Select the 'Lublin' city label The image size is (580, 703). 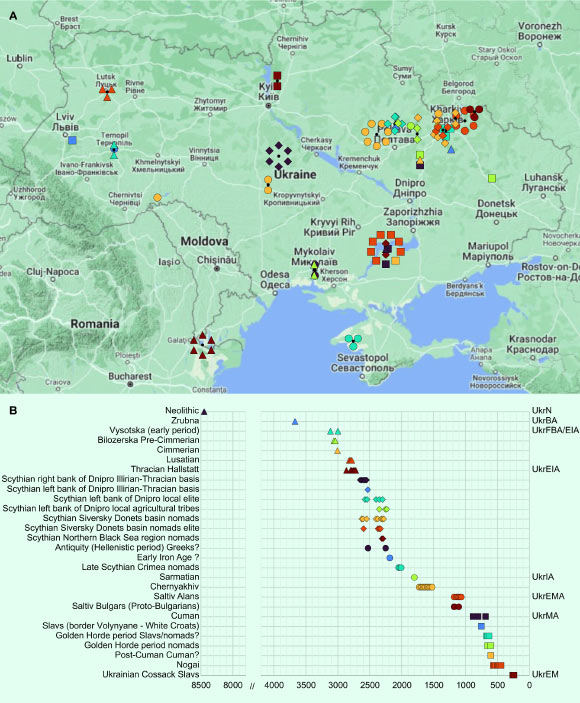(x=19, y=58)
